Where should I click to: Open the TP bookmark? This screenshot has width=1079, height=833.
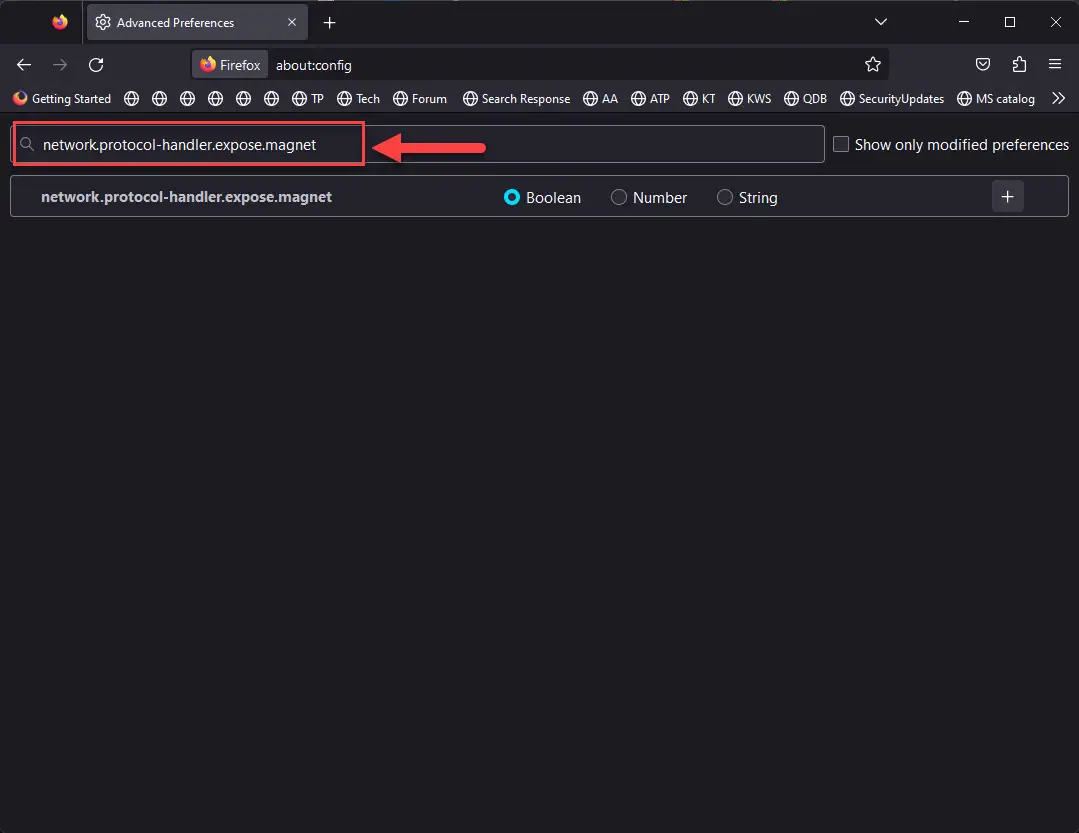[x=308, y=98]
